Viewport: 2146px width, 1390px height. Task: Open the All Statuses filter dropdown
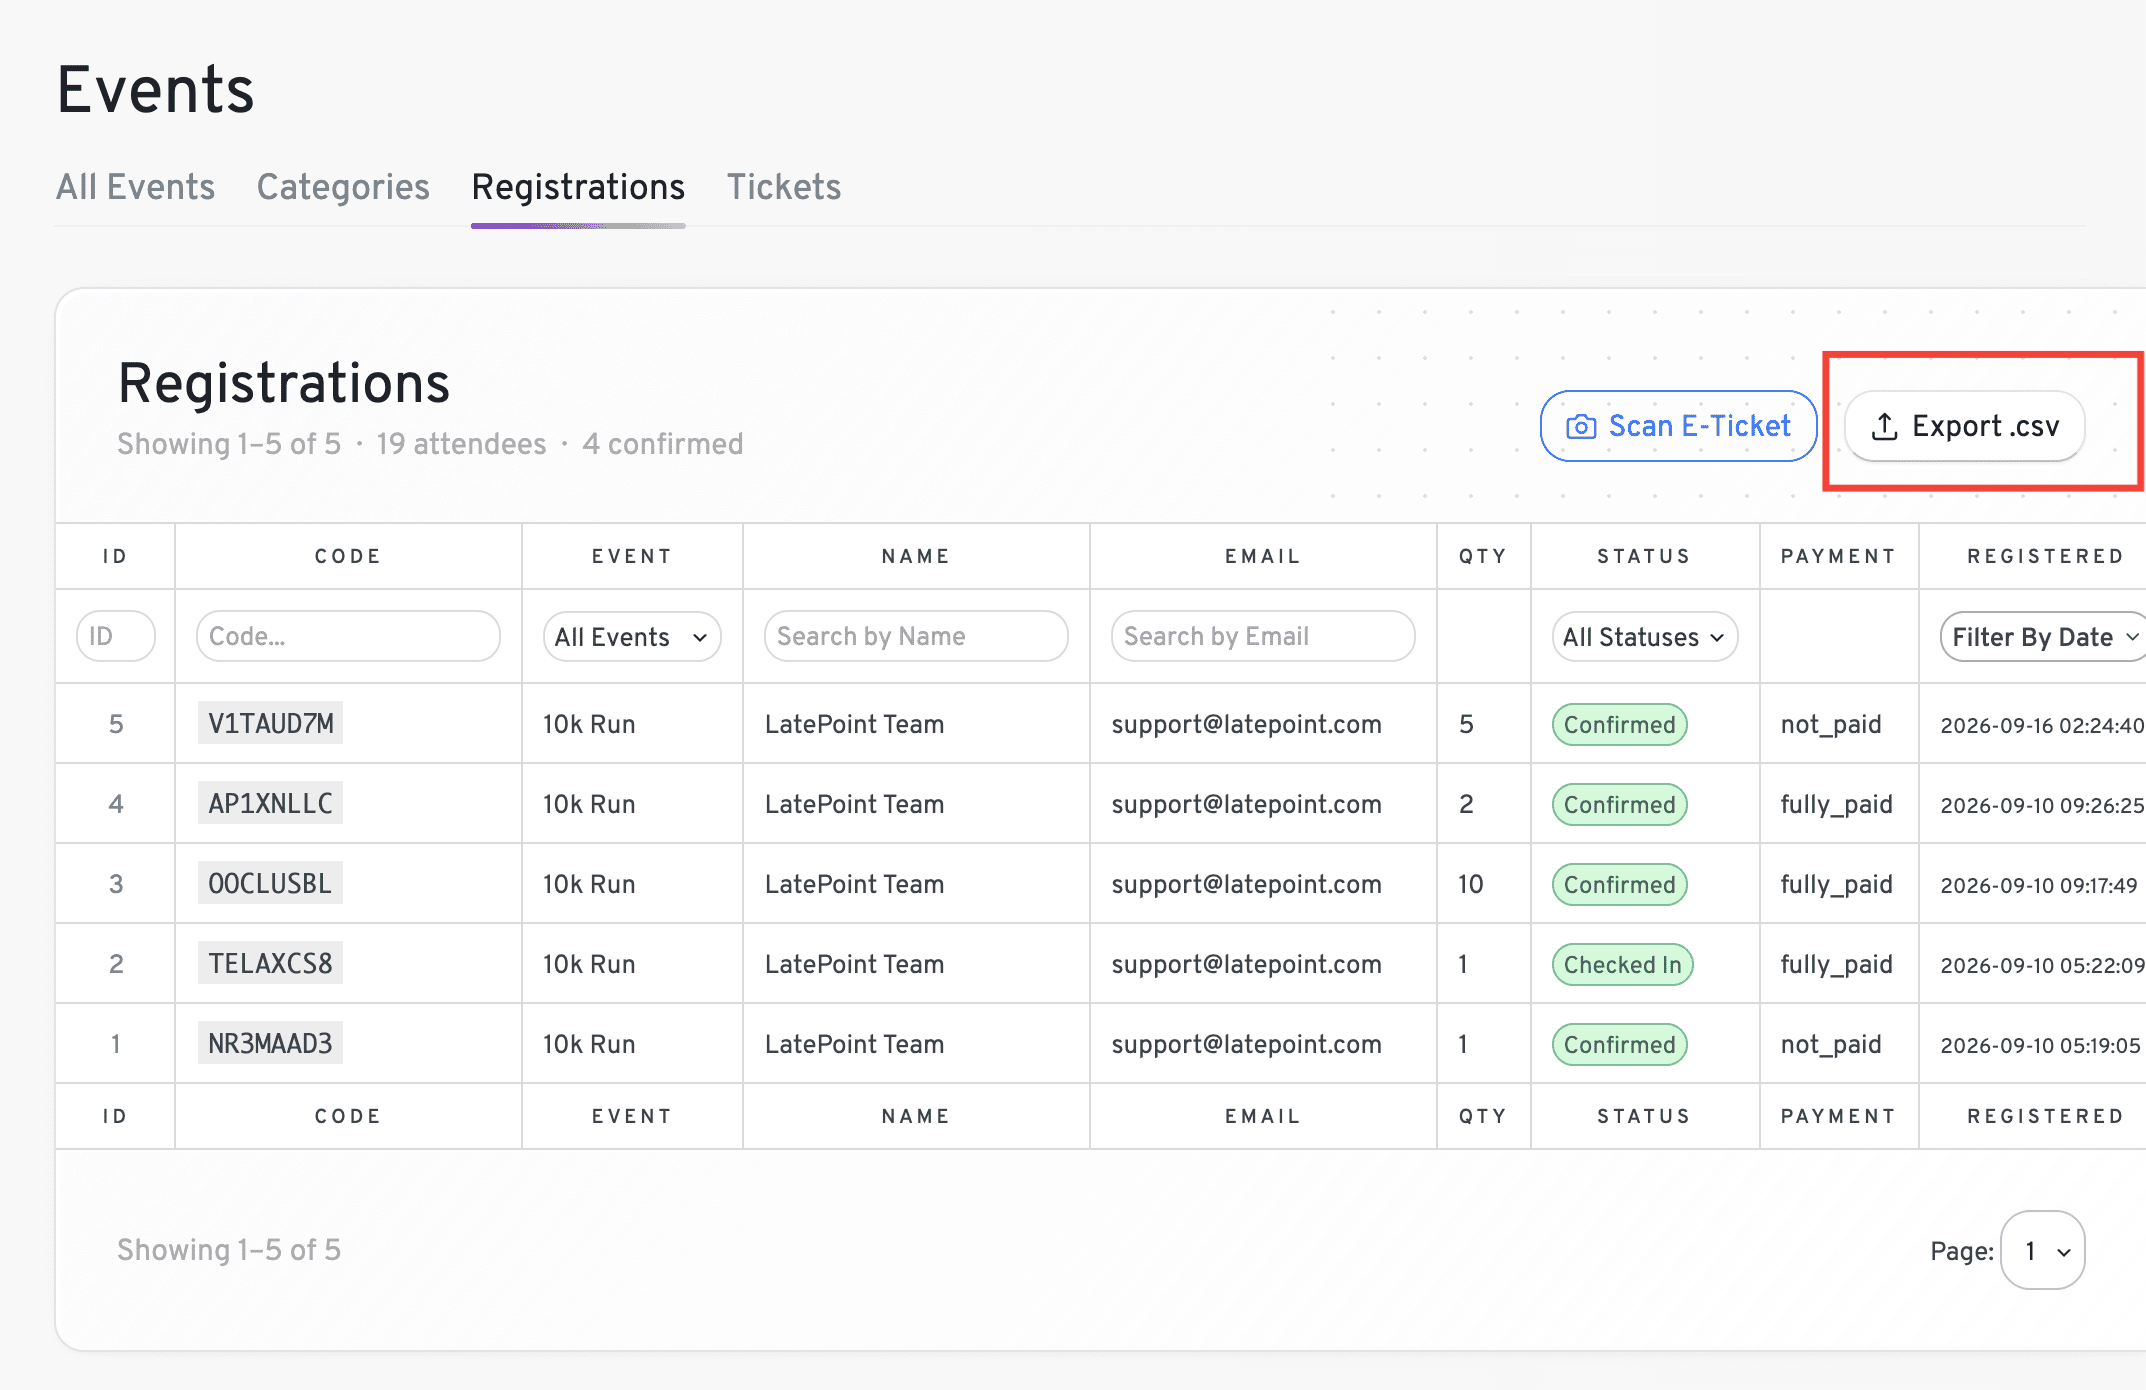[1645, 637]
